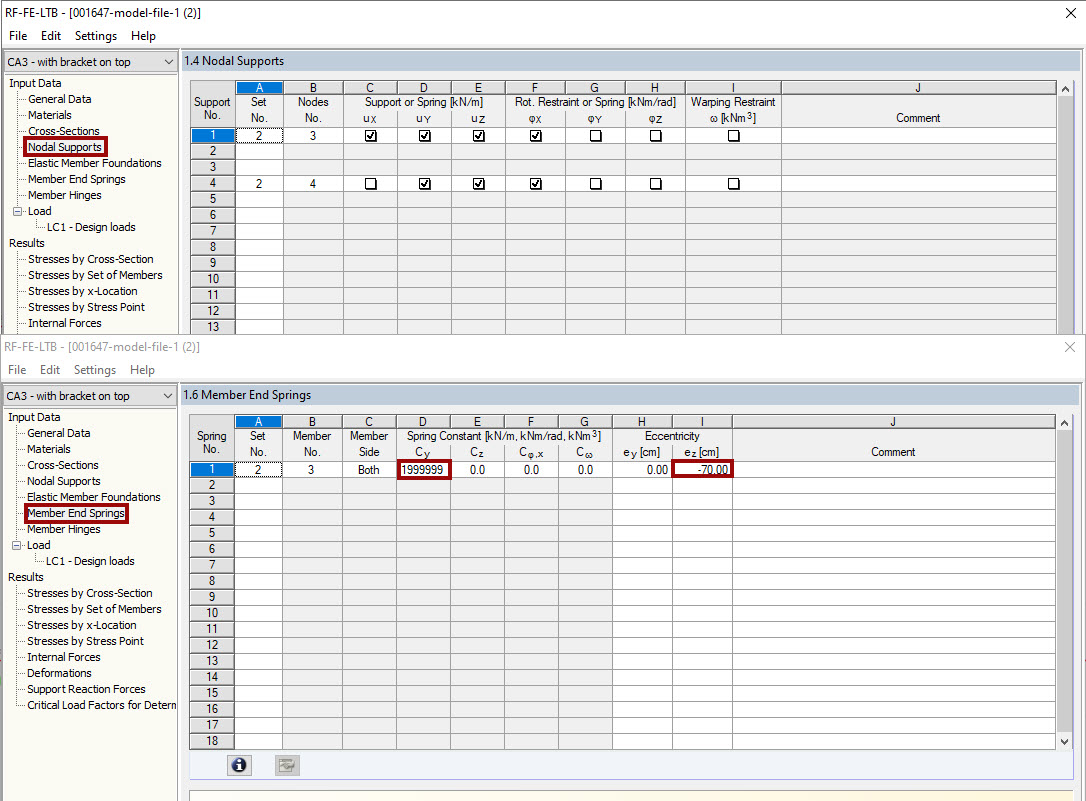The image size is (1086, 801).
Task: Click ey eccentricity cell 0.00
Action: click(x=642, y=469)
